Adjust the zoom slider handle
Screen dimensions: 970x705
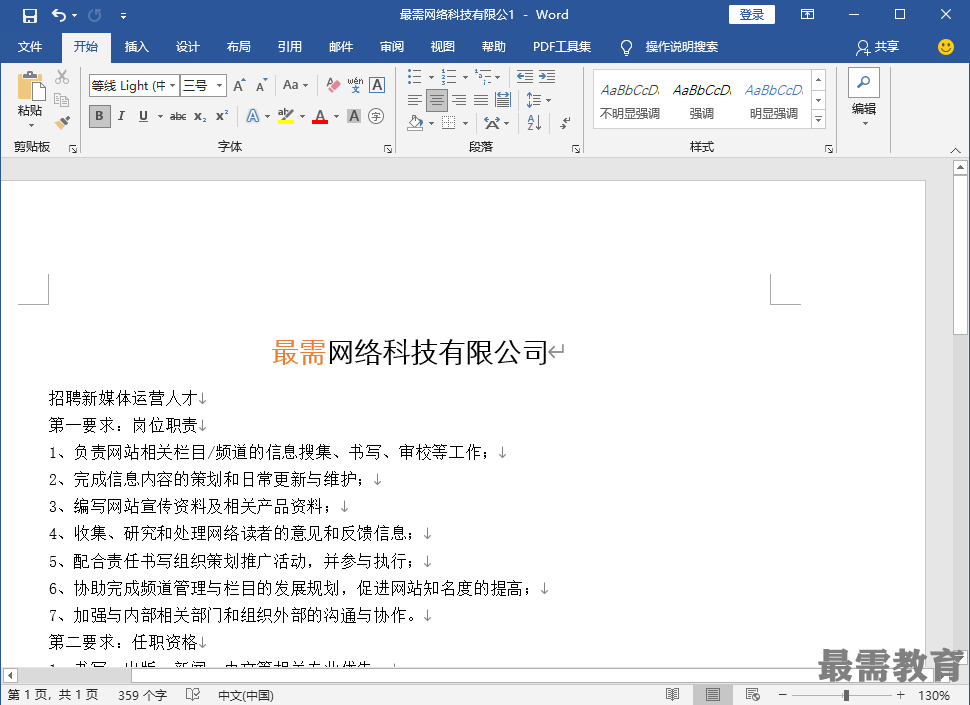pos(846,695)
